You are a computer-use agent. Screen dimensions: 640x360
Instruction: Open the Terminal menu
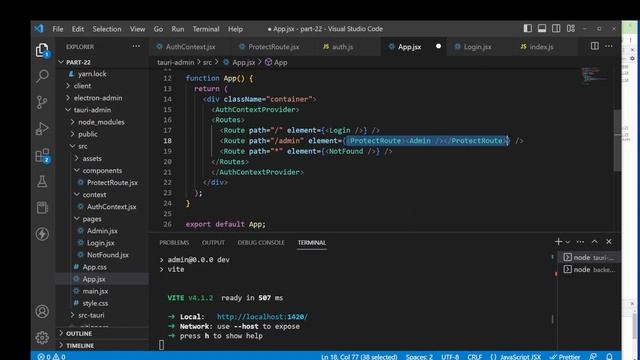tap(206, 29)
